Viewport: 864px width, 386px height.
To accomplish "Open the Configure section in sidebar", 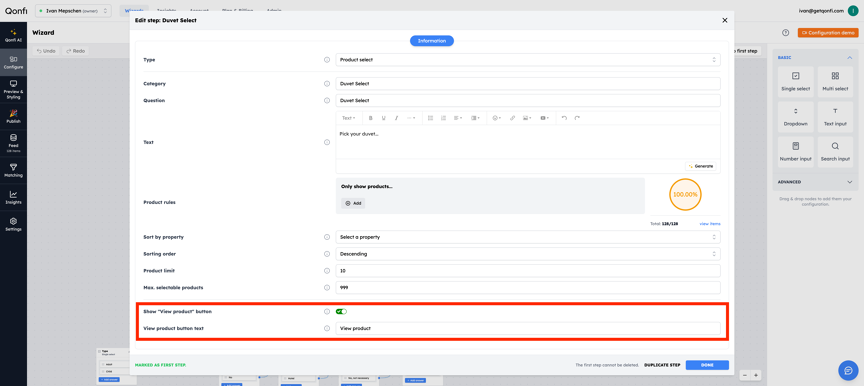I will (13, 62).
